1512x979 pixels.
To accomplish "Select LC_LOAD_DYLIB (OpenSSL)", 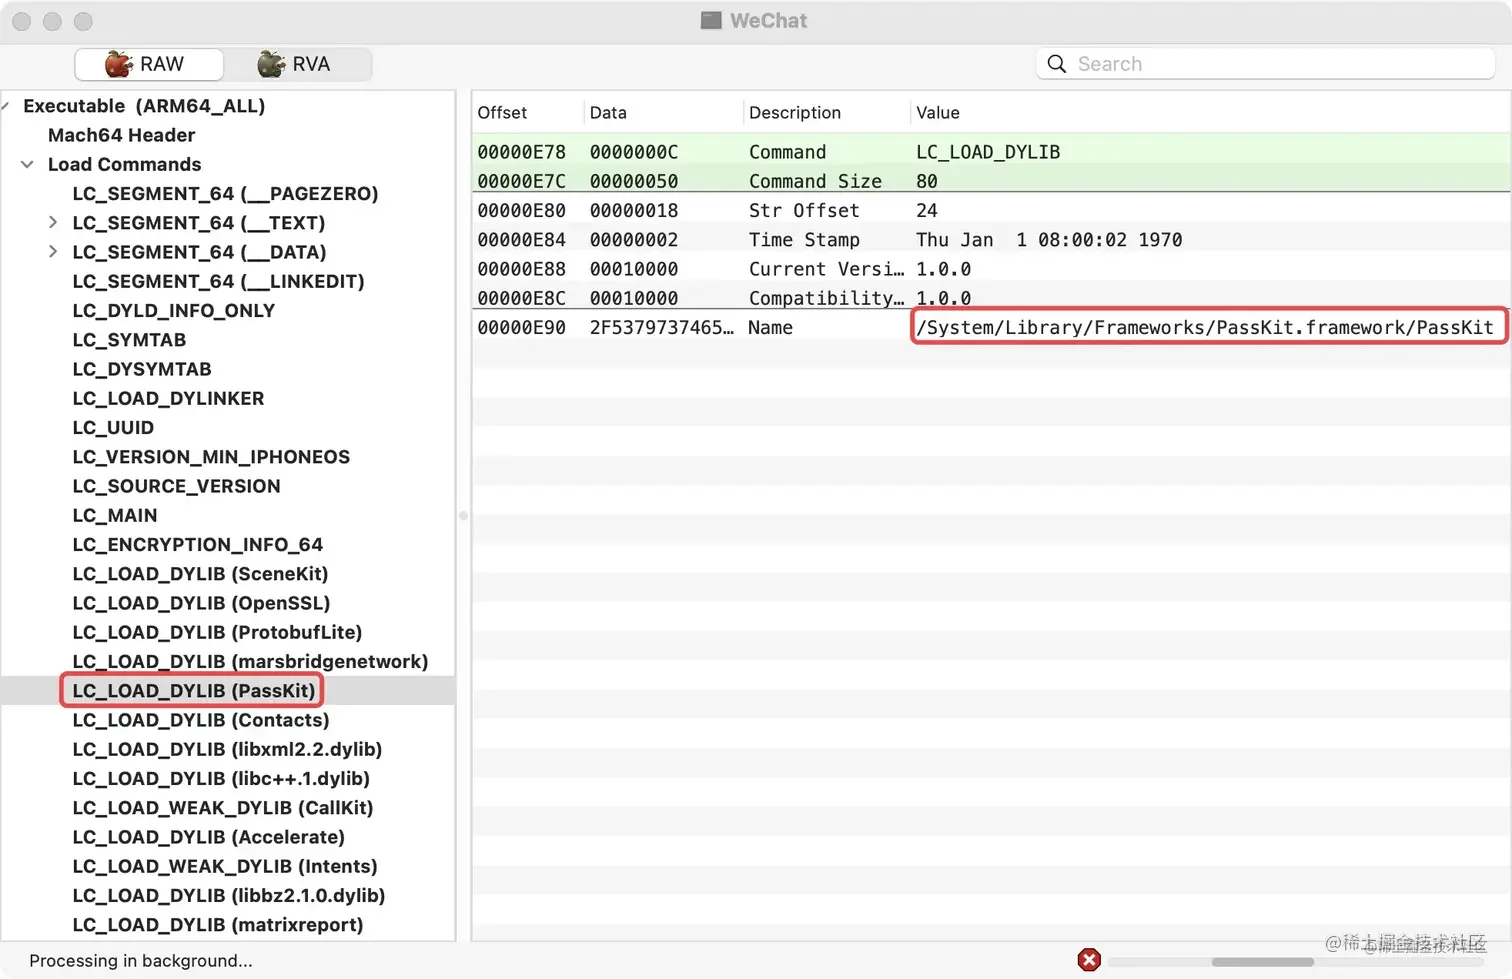I will [x=201, y=603].
